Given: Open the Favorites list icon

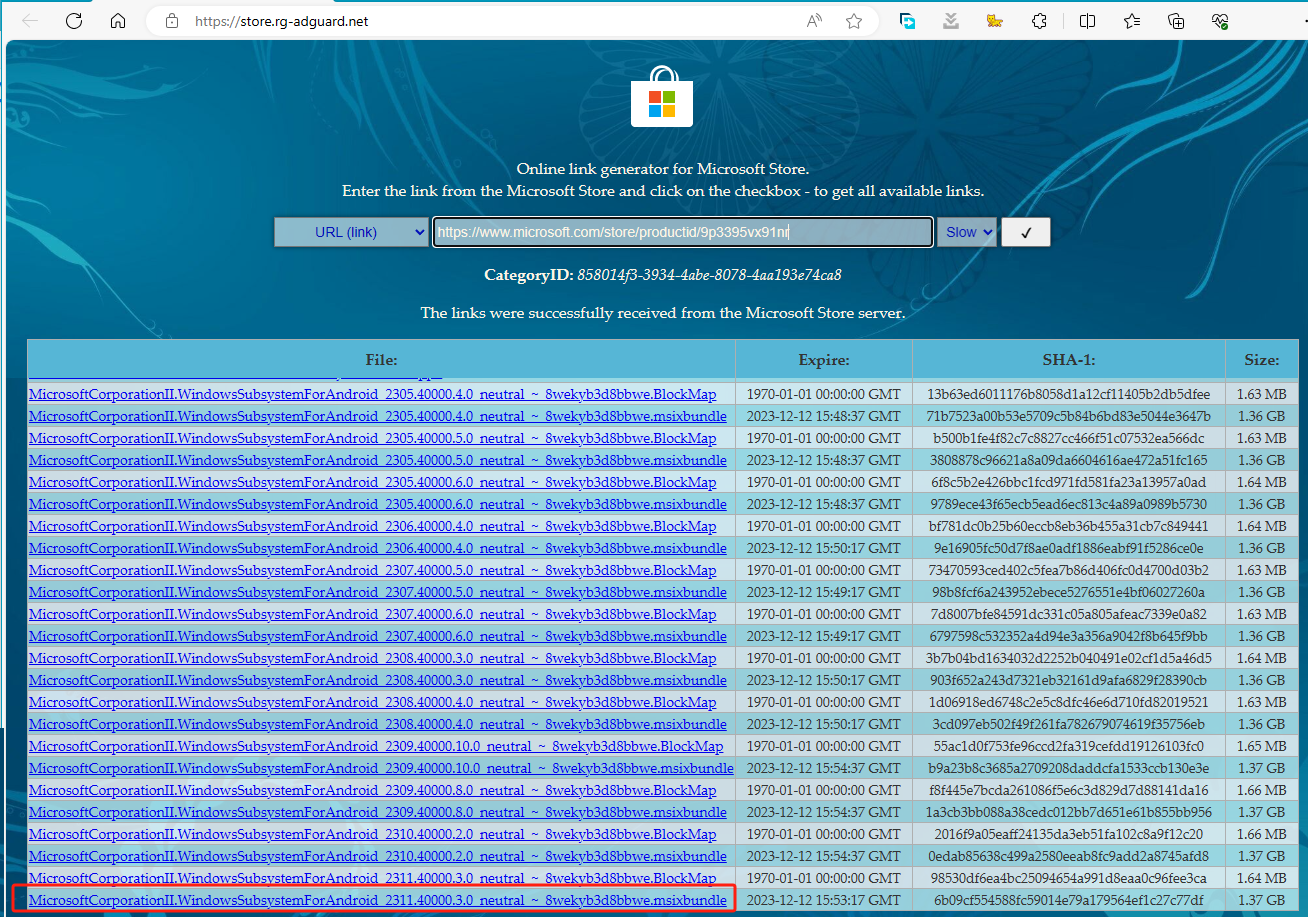Looking at the screenshot, I should tap(1132, 21).
